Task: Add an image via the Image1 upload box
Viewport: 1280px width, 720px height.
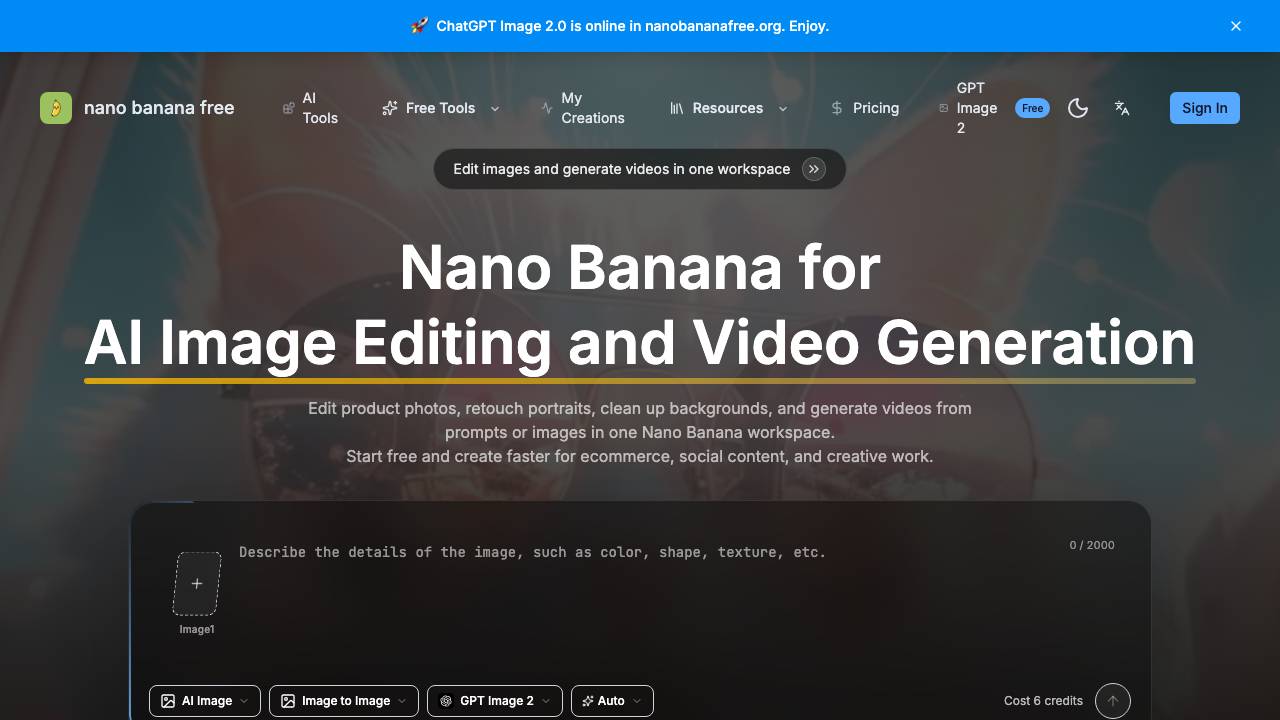Action: coord(197,584)
